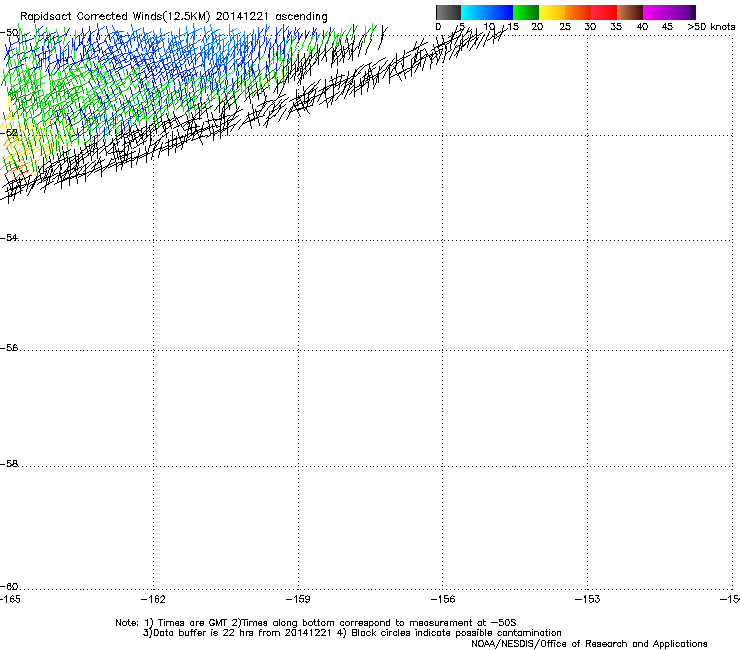Click the '-156' longitude axis label
This screenshot has height=650, width=740.
click(x=443, y=599)
